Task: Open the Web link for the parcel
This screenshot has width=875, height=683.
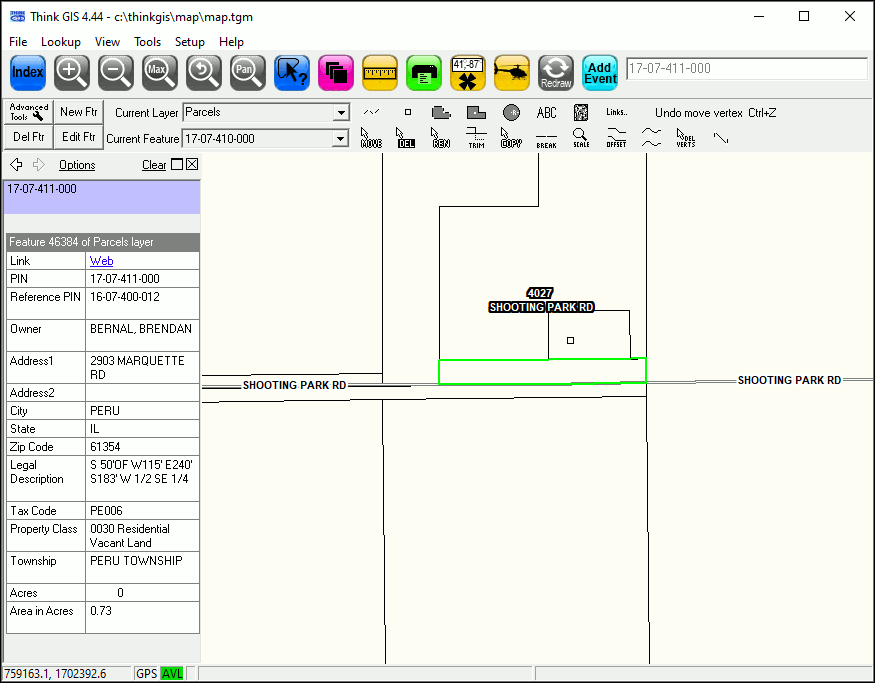Action: click(x=101, y=261)
